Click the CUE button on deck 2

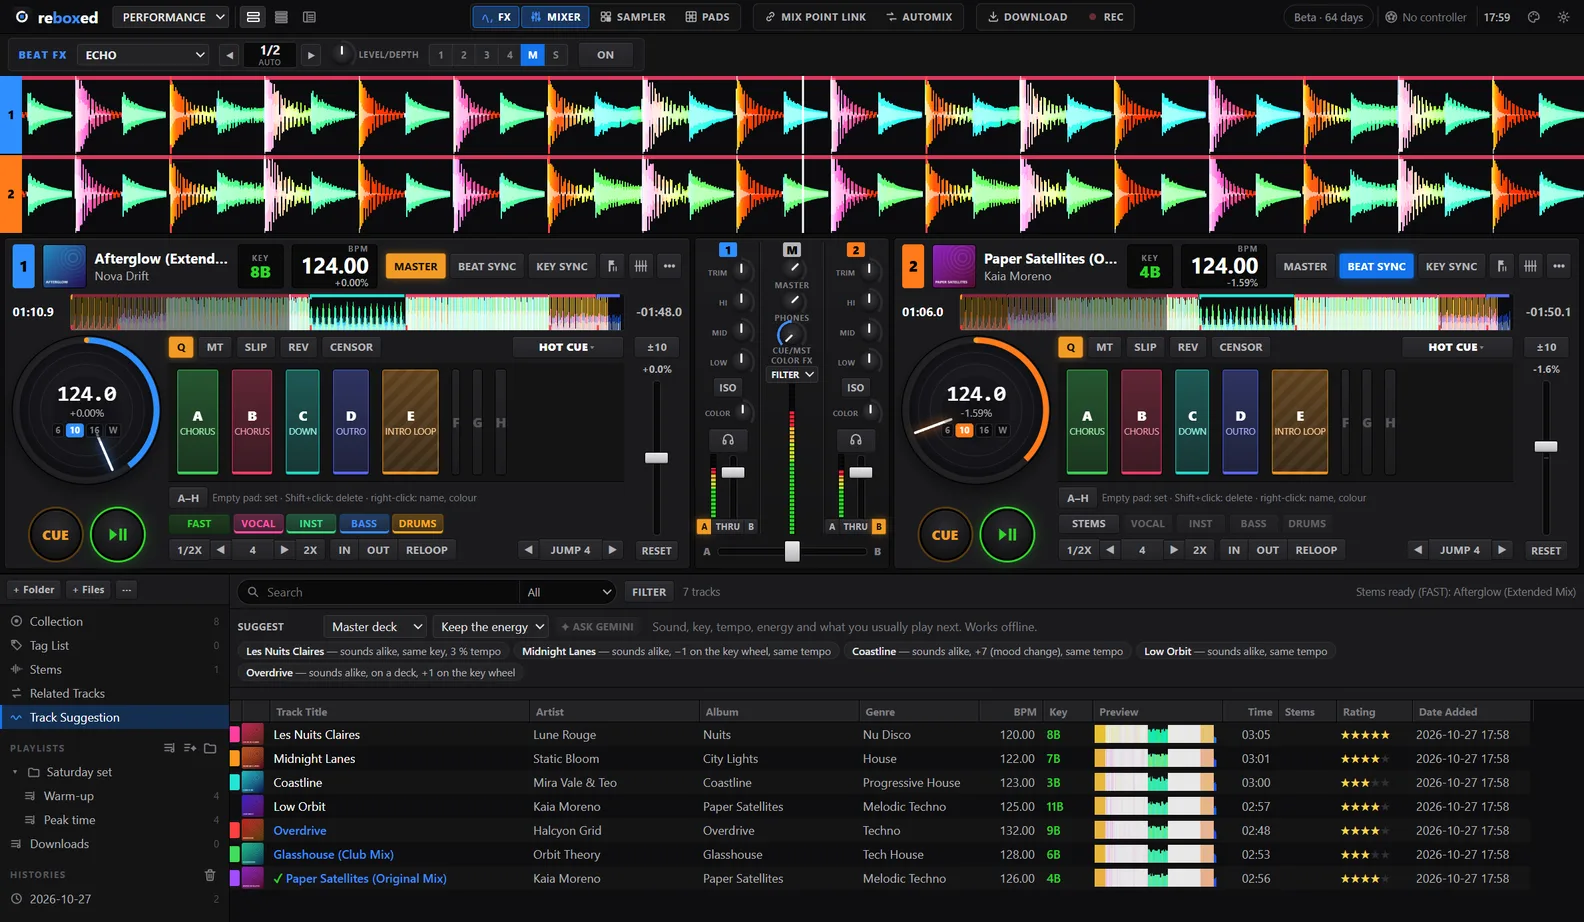tap(945, 535)
